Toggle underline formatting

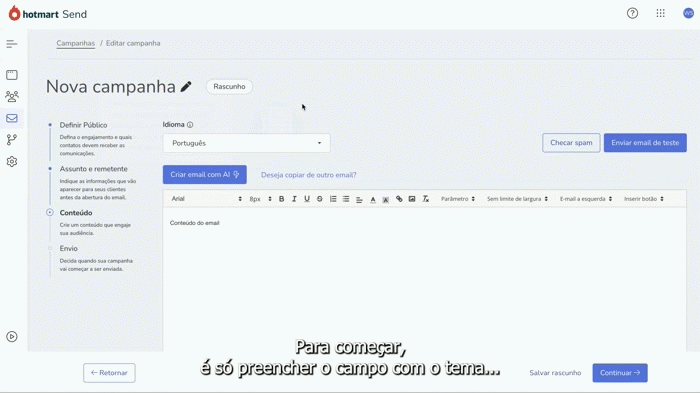click(x=307, y=199)
